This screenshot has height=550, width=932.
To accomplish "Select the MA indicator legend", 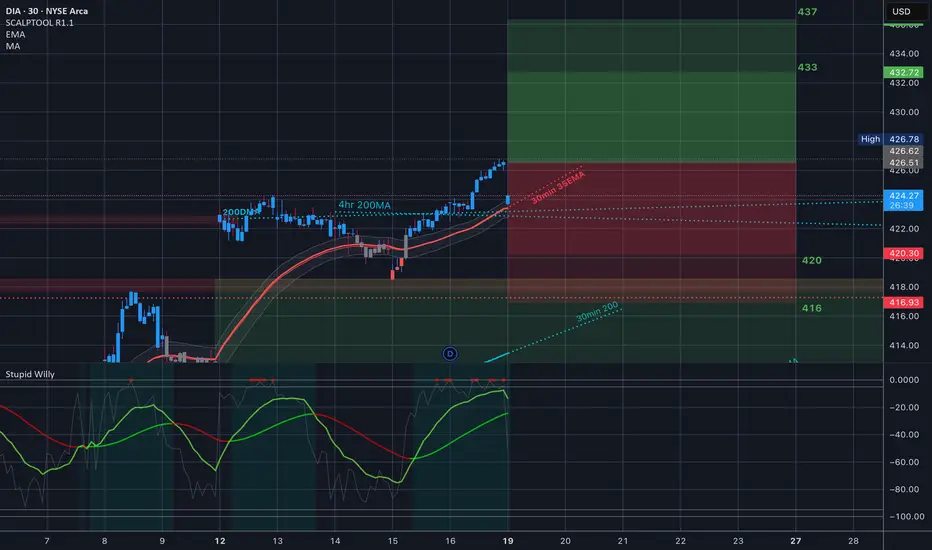I will pos(12,46).
